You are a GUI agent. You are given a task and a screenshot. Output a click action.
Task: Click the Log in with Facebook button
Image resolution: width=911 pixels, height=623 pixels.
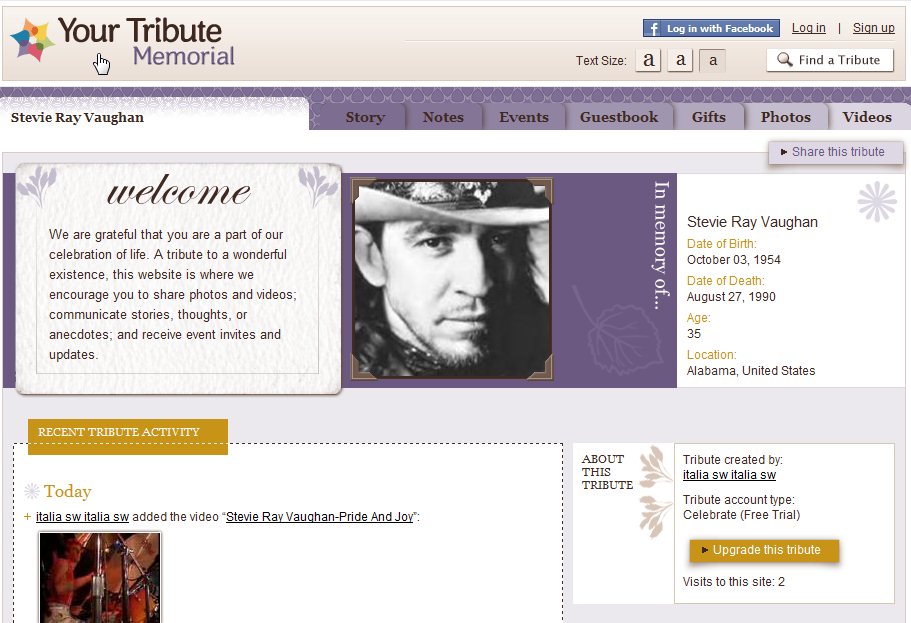[712, 28]
